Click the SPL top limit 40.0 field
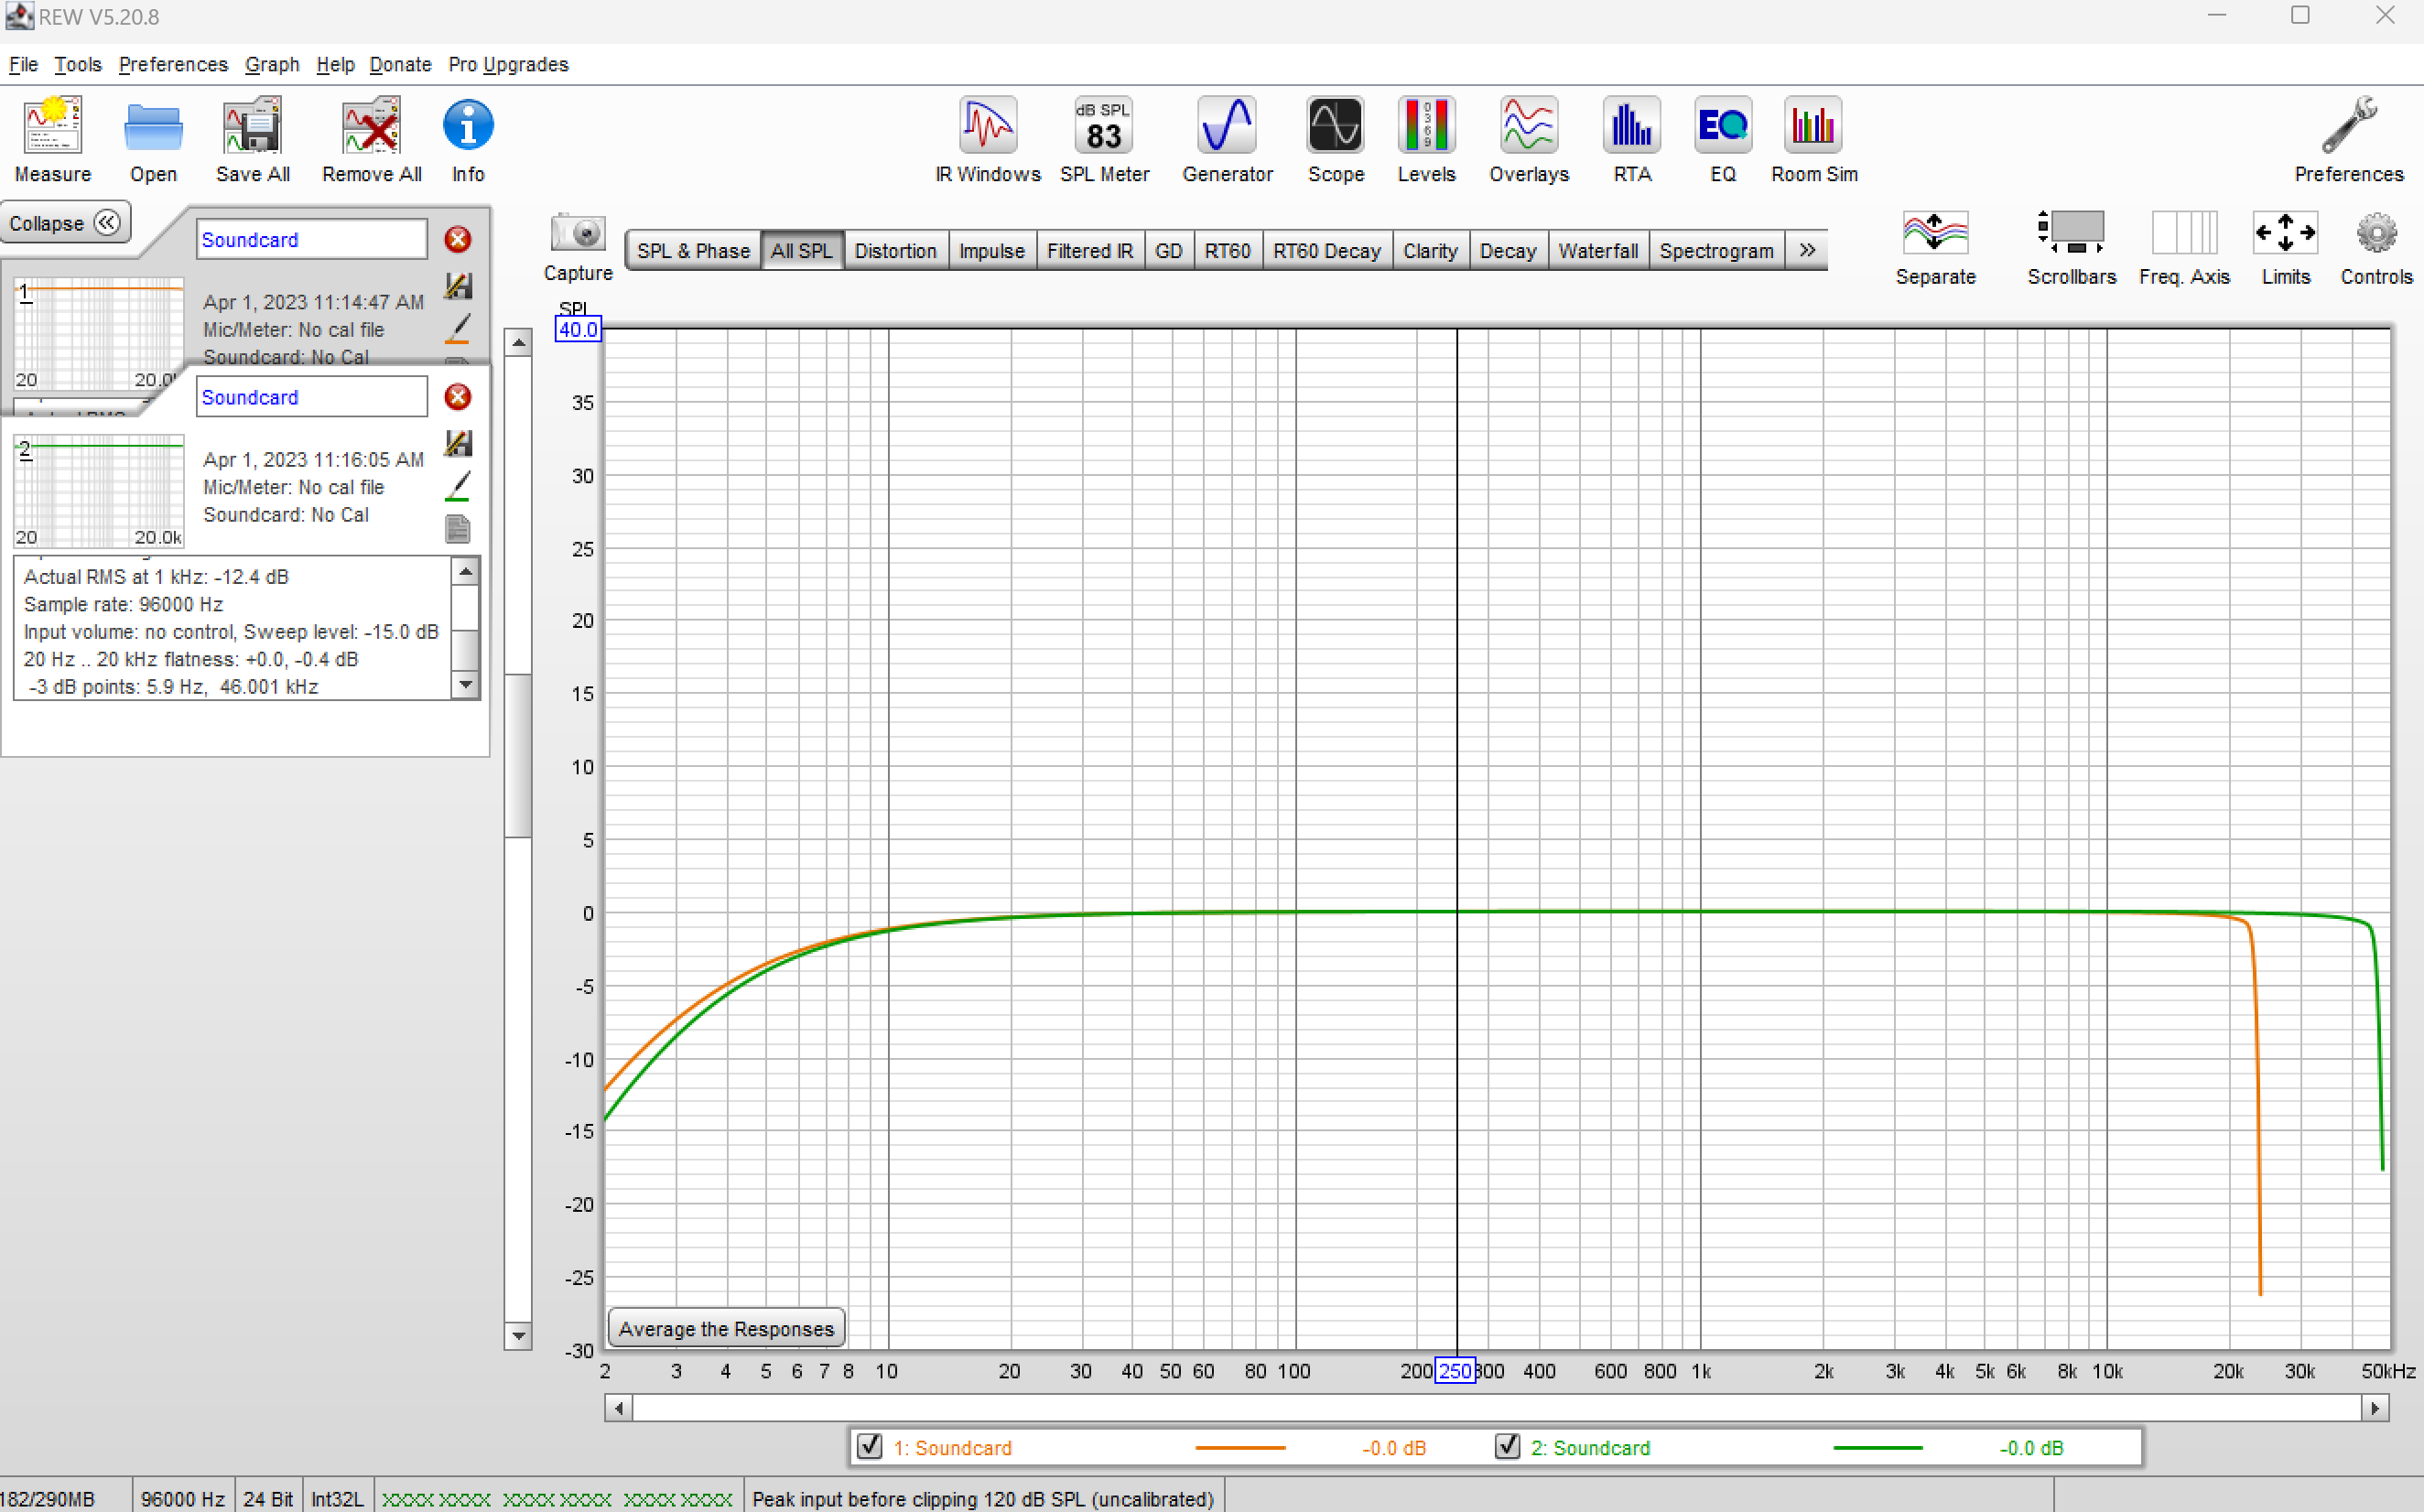The width and height of the screenshot is (2424, 1512). click(578, 329)
